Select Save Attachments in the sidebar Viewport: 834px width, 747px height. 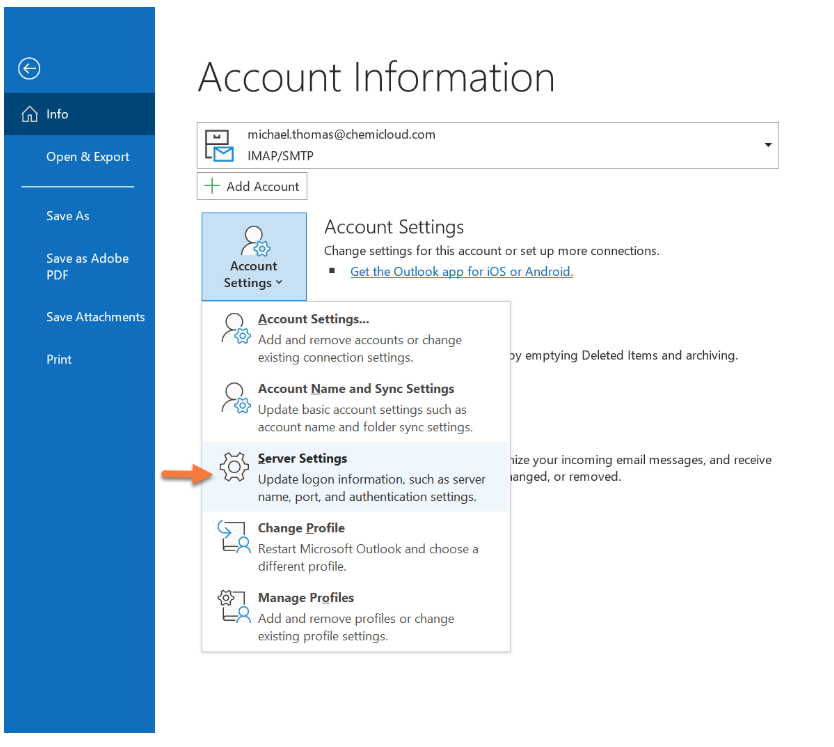[95, 316]
